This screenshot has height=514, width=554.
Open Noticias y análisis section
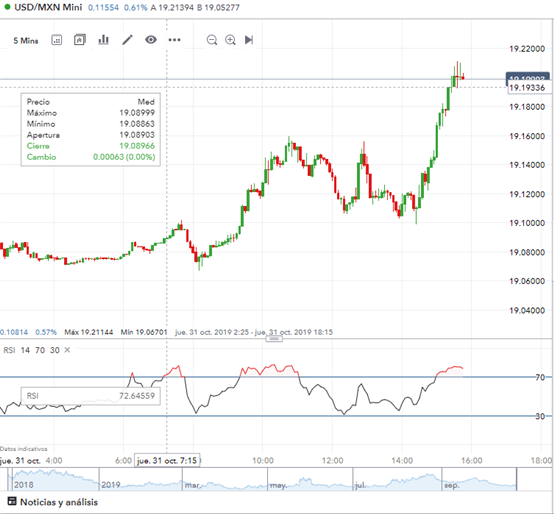pos(59,502)
